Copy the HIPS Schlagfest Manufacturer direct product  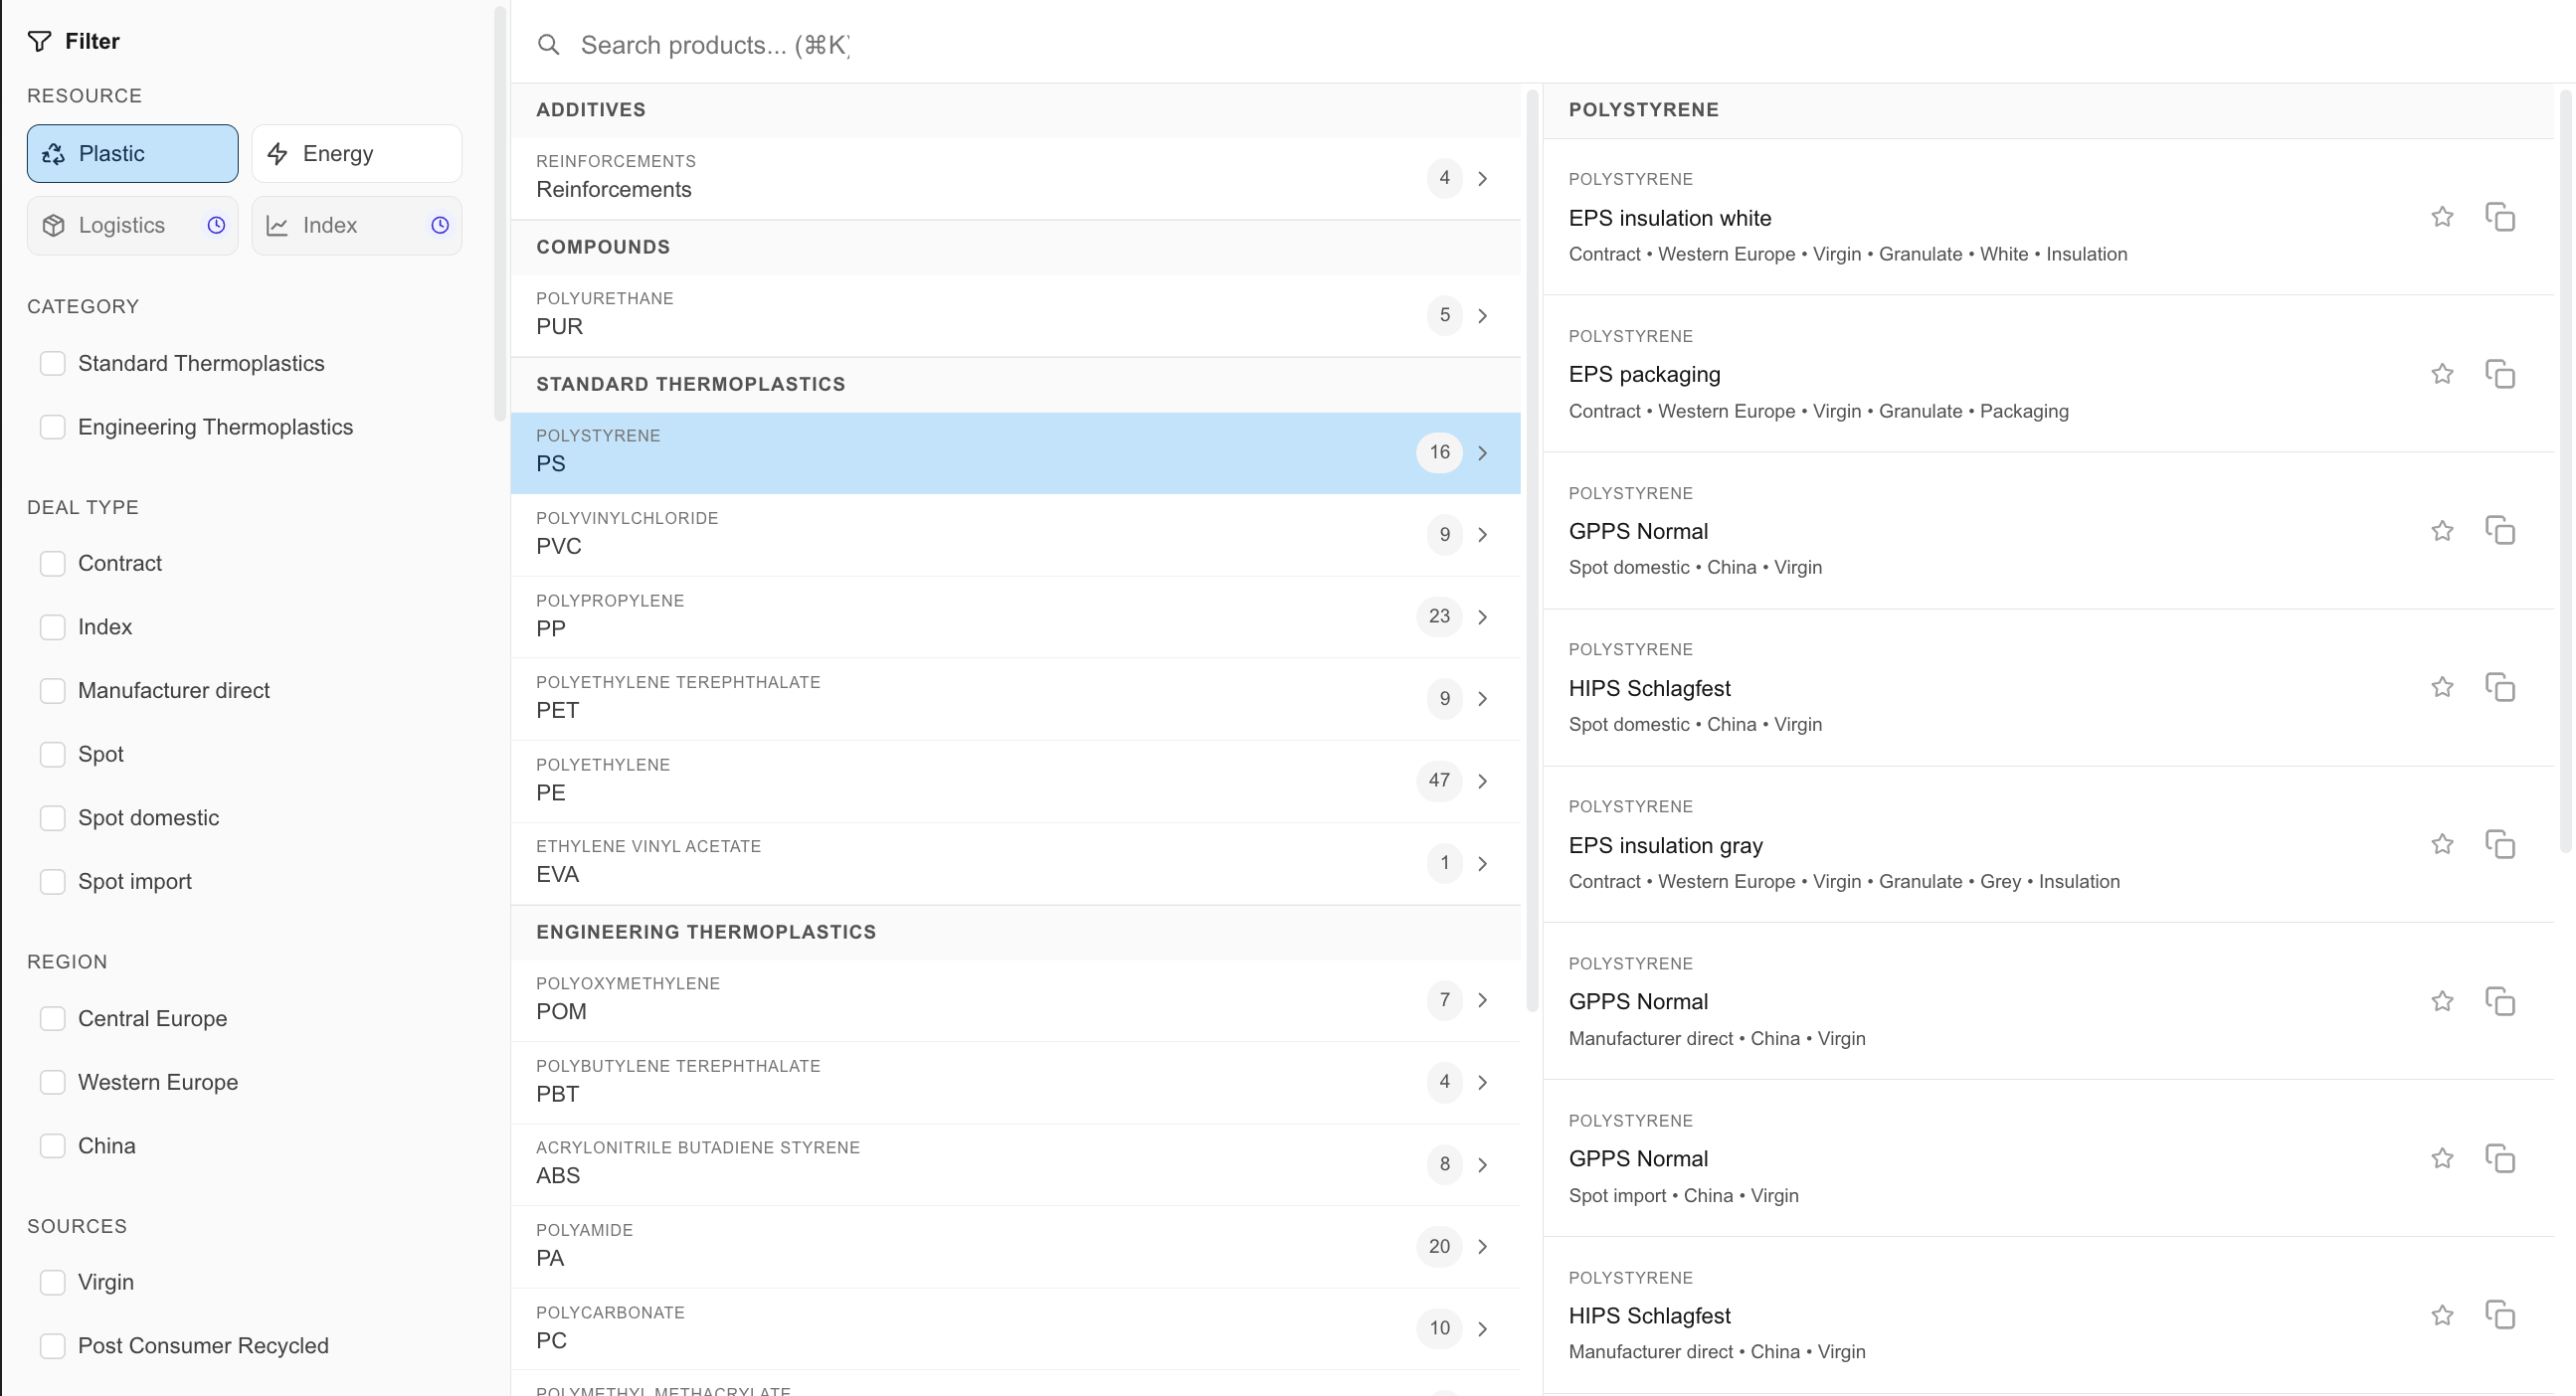(x=2500, y=1315)
